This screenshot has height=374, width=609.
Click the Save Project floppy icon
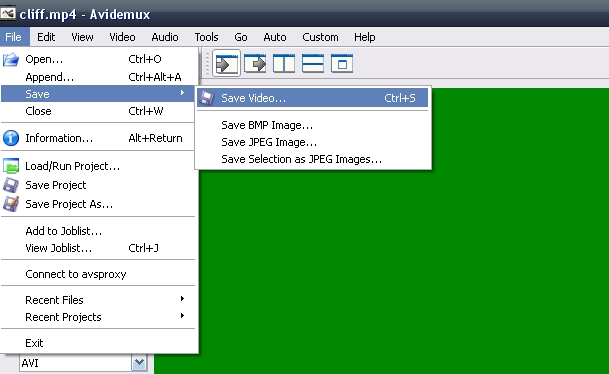pos(11,185)
